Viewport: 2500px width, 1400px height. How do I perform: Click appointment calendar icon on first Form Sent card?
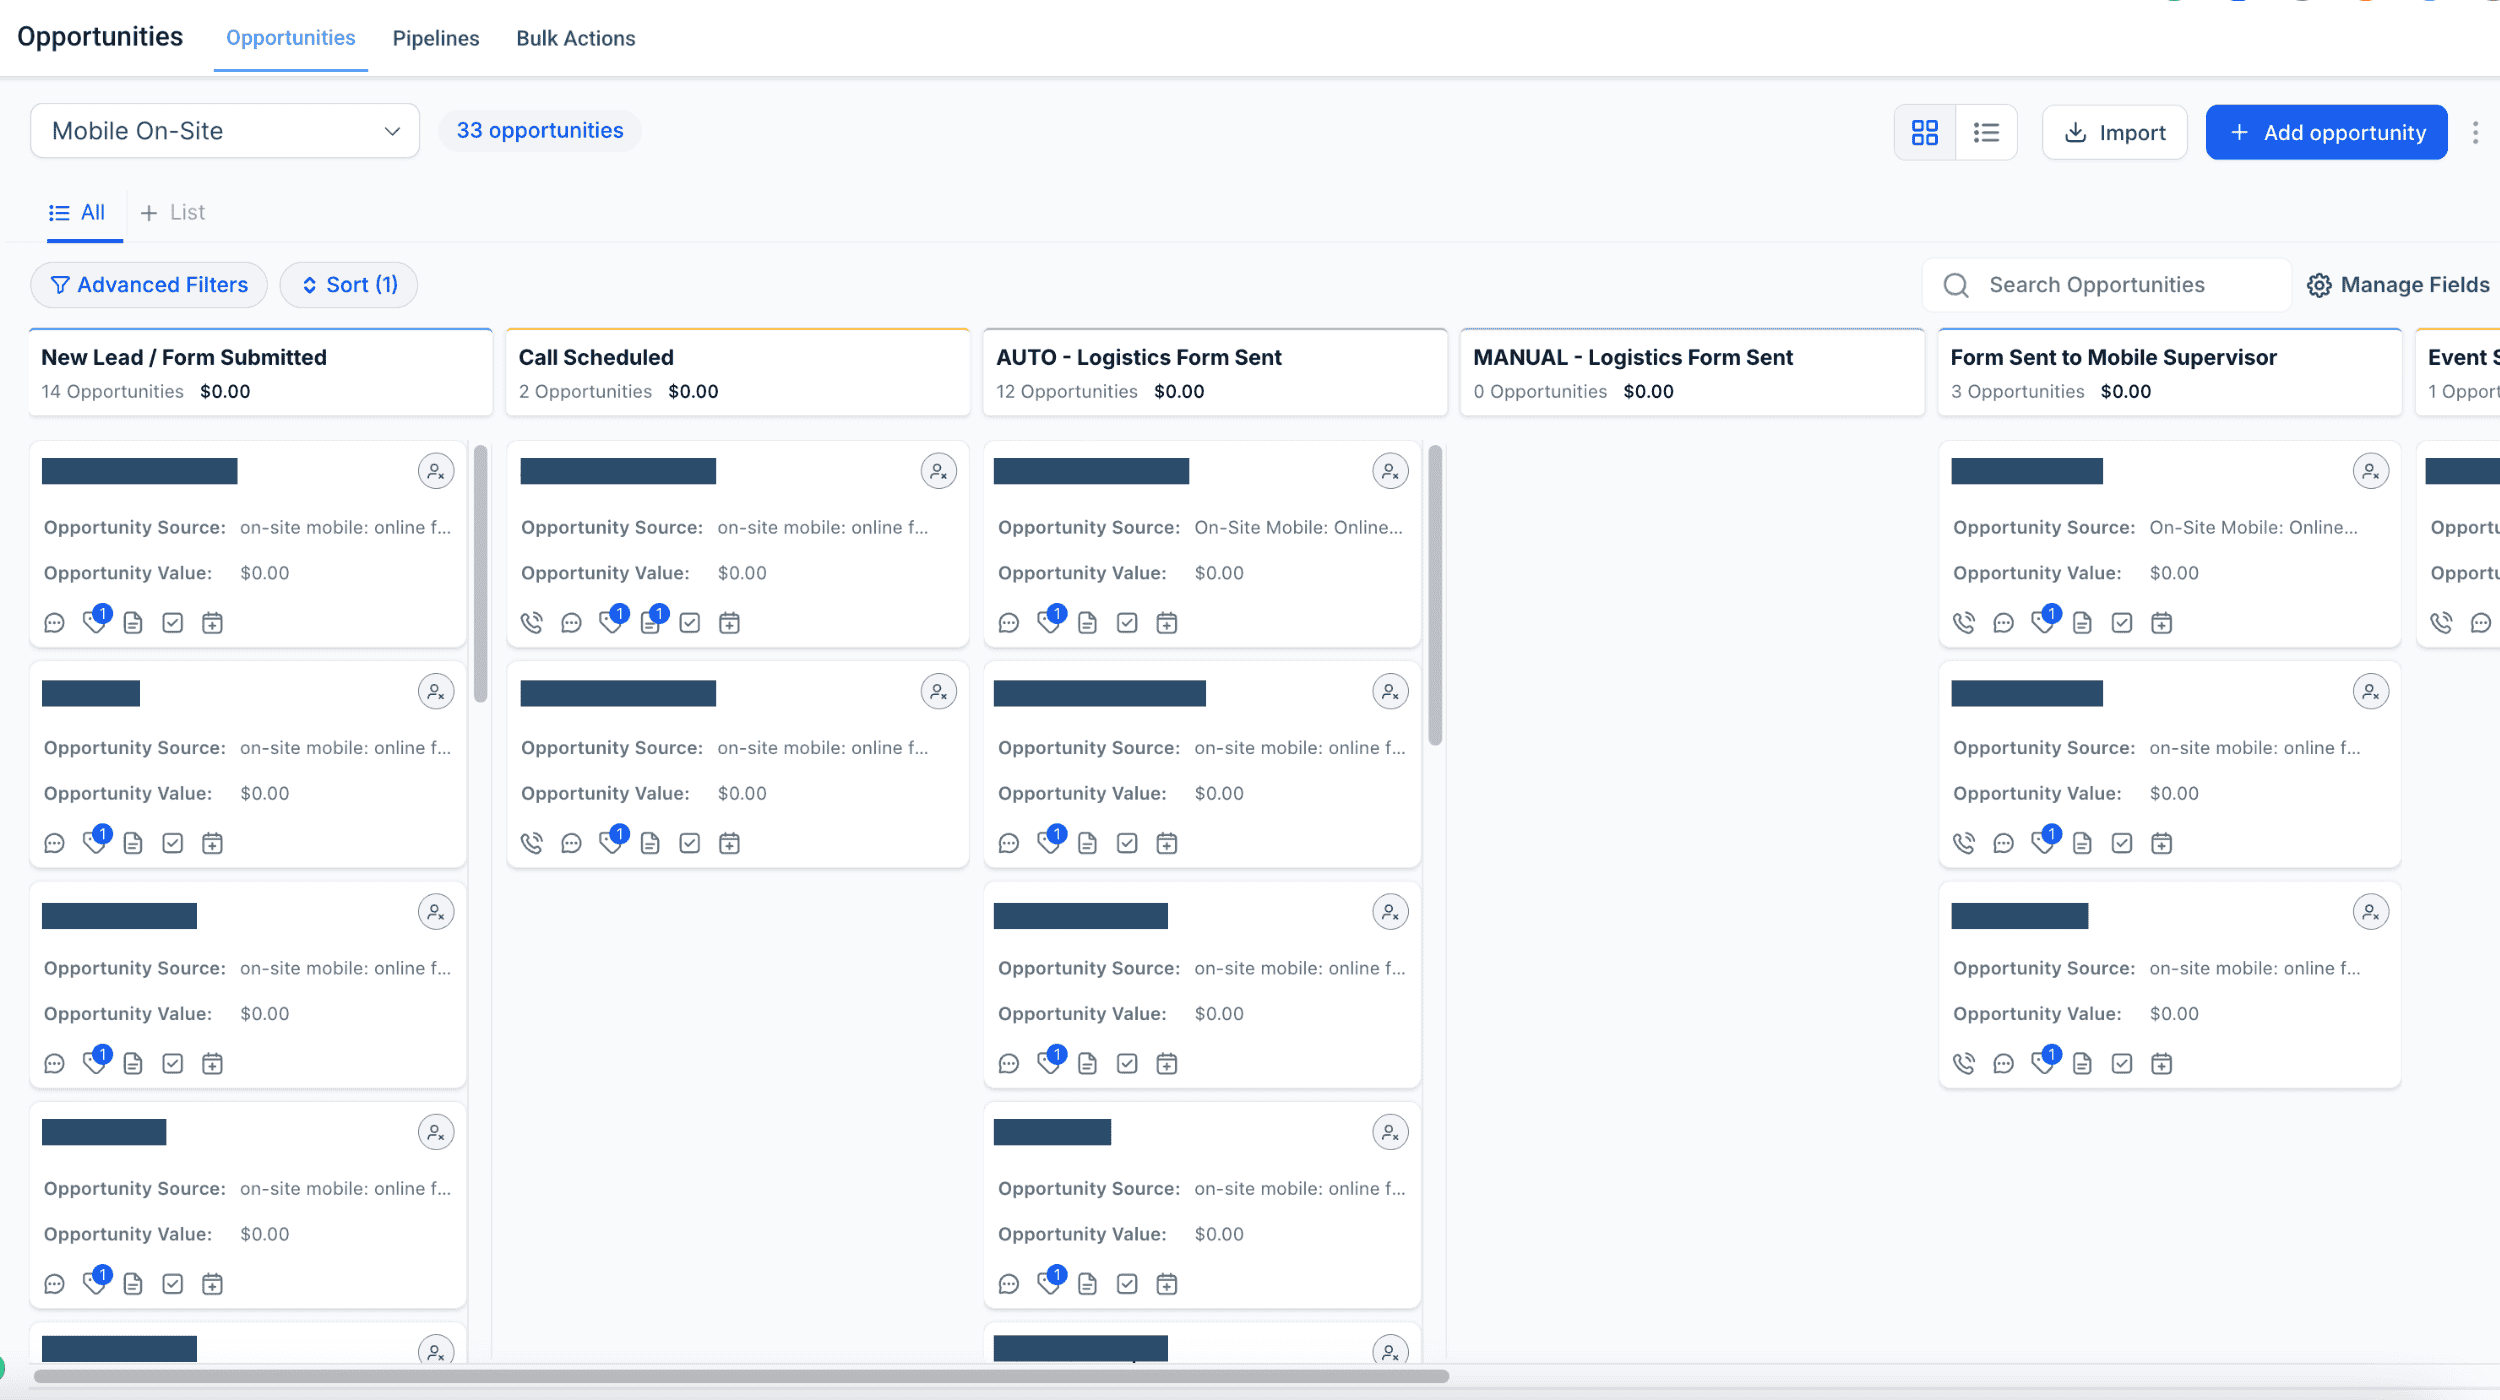coord(2161,623)
